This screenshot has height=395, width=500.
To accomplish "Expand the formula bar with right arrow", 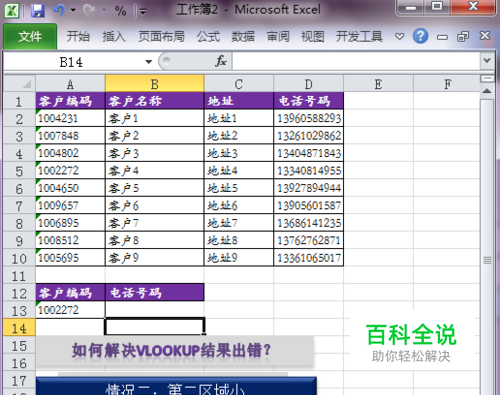I will click(487, 61).
